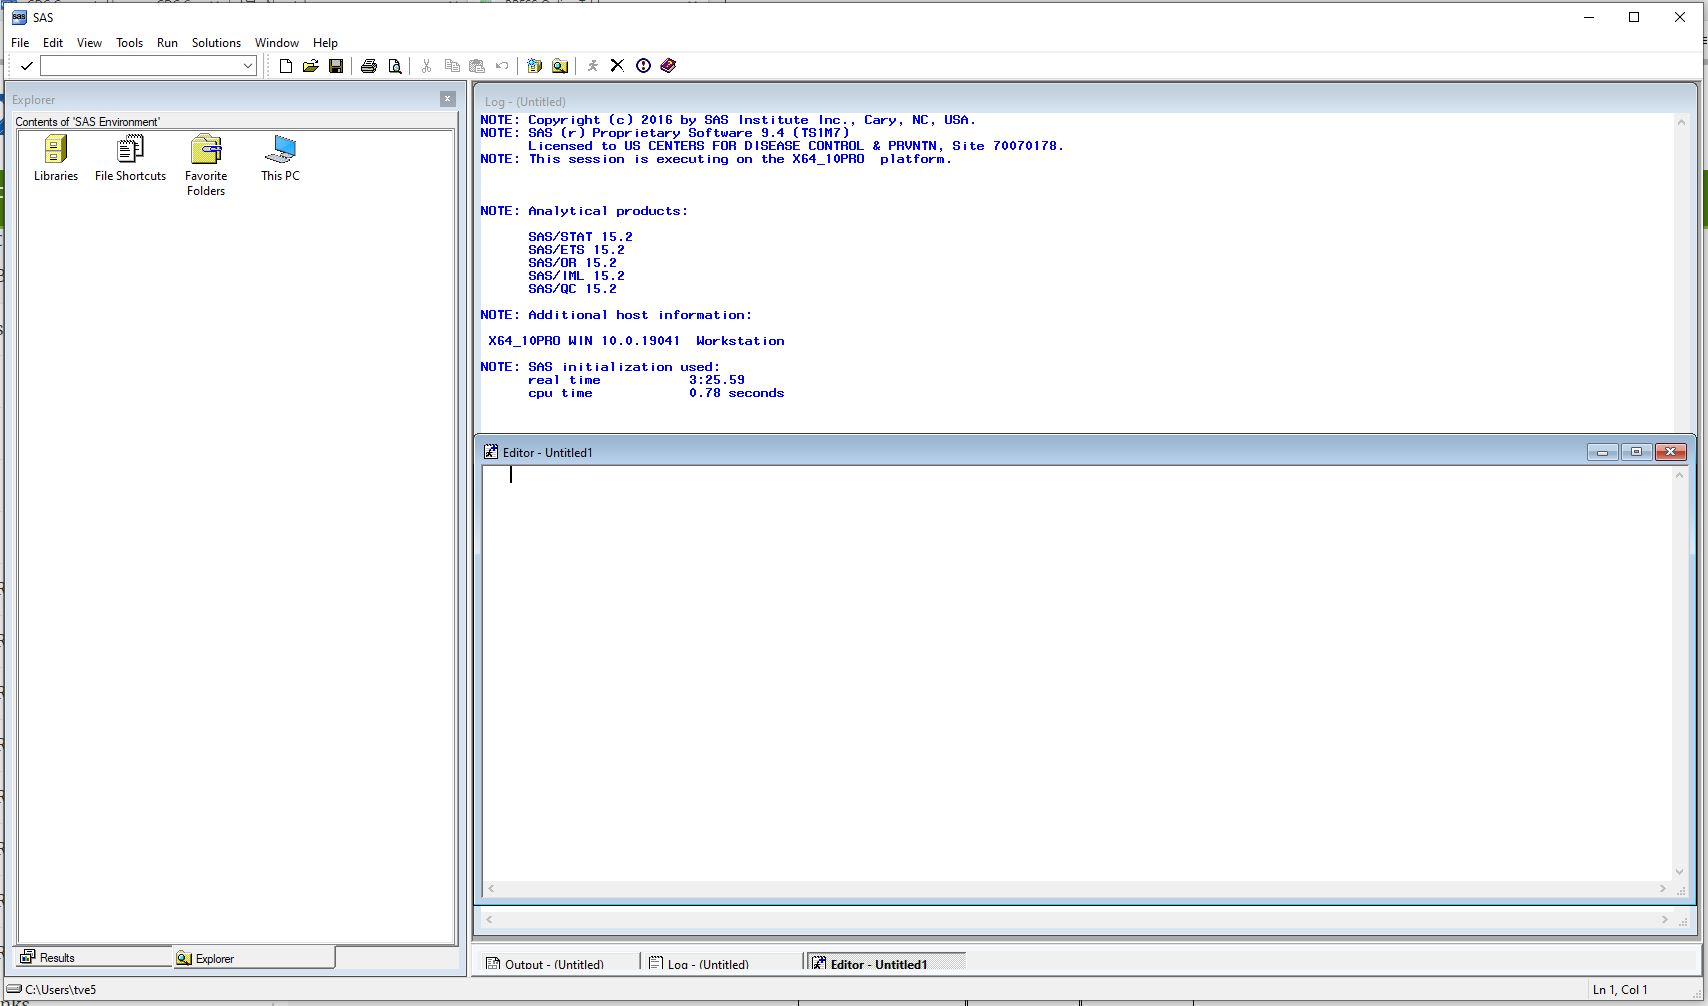Click inside the Editor text area
This screenshot has height=1006, width=1708.
pyautogui.click(x=1076, y=670)
